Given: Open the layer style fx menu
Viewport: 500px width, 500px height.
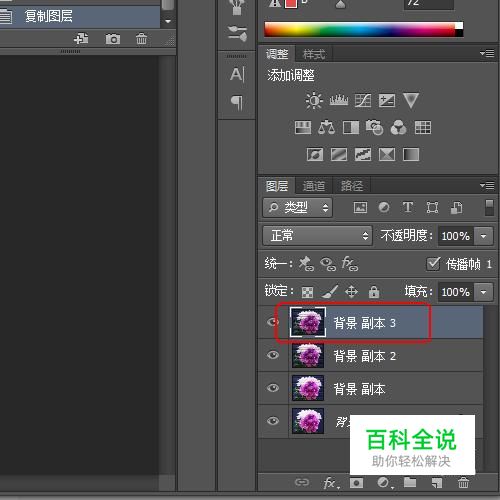Looking at the screenshot, I should 330,483.
